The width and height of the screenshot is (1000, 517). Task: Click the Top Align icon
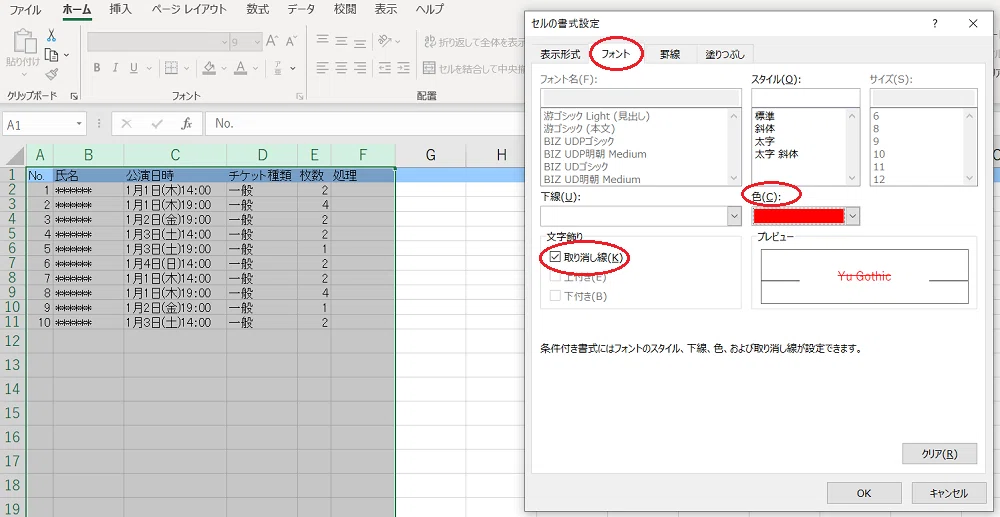[323, 41]
